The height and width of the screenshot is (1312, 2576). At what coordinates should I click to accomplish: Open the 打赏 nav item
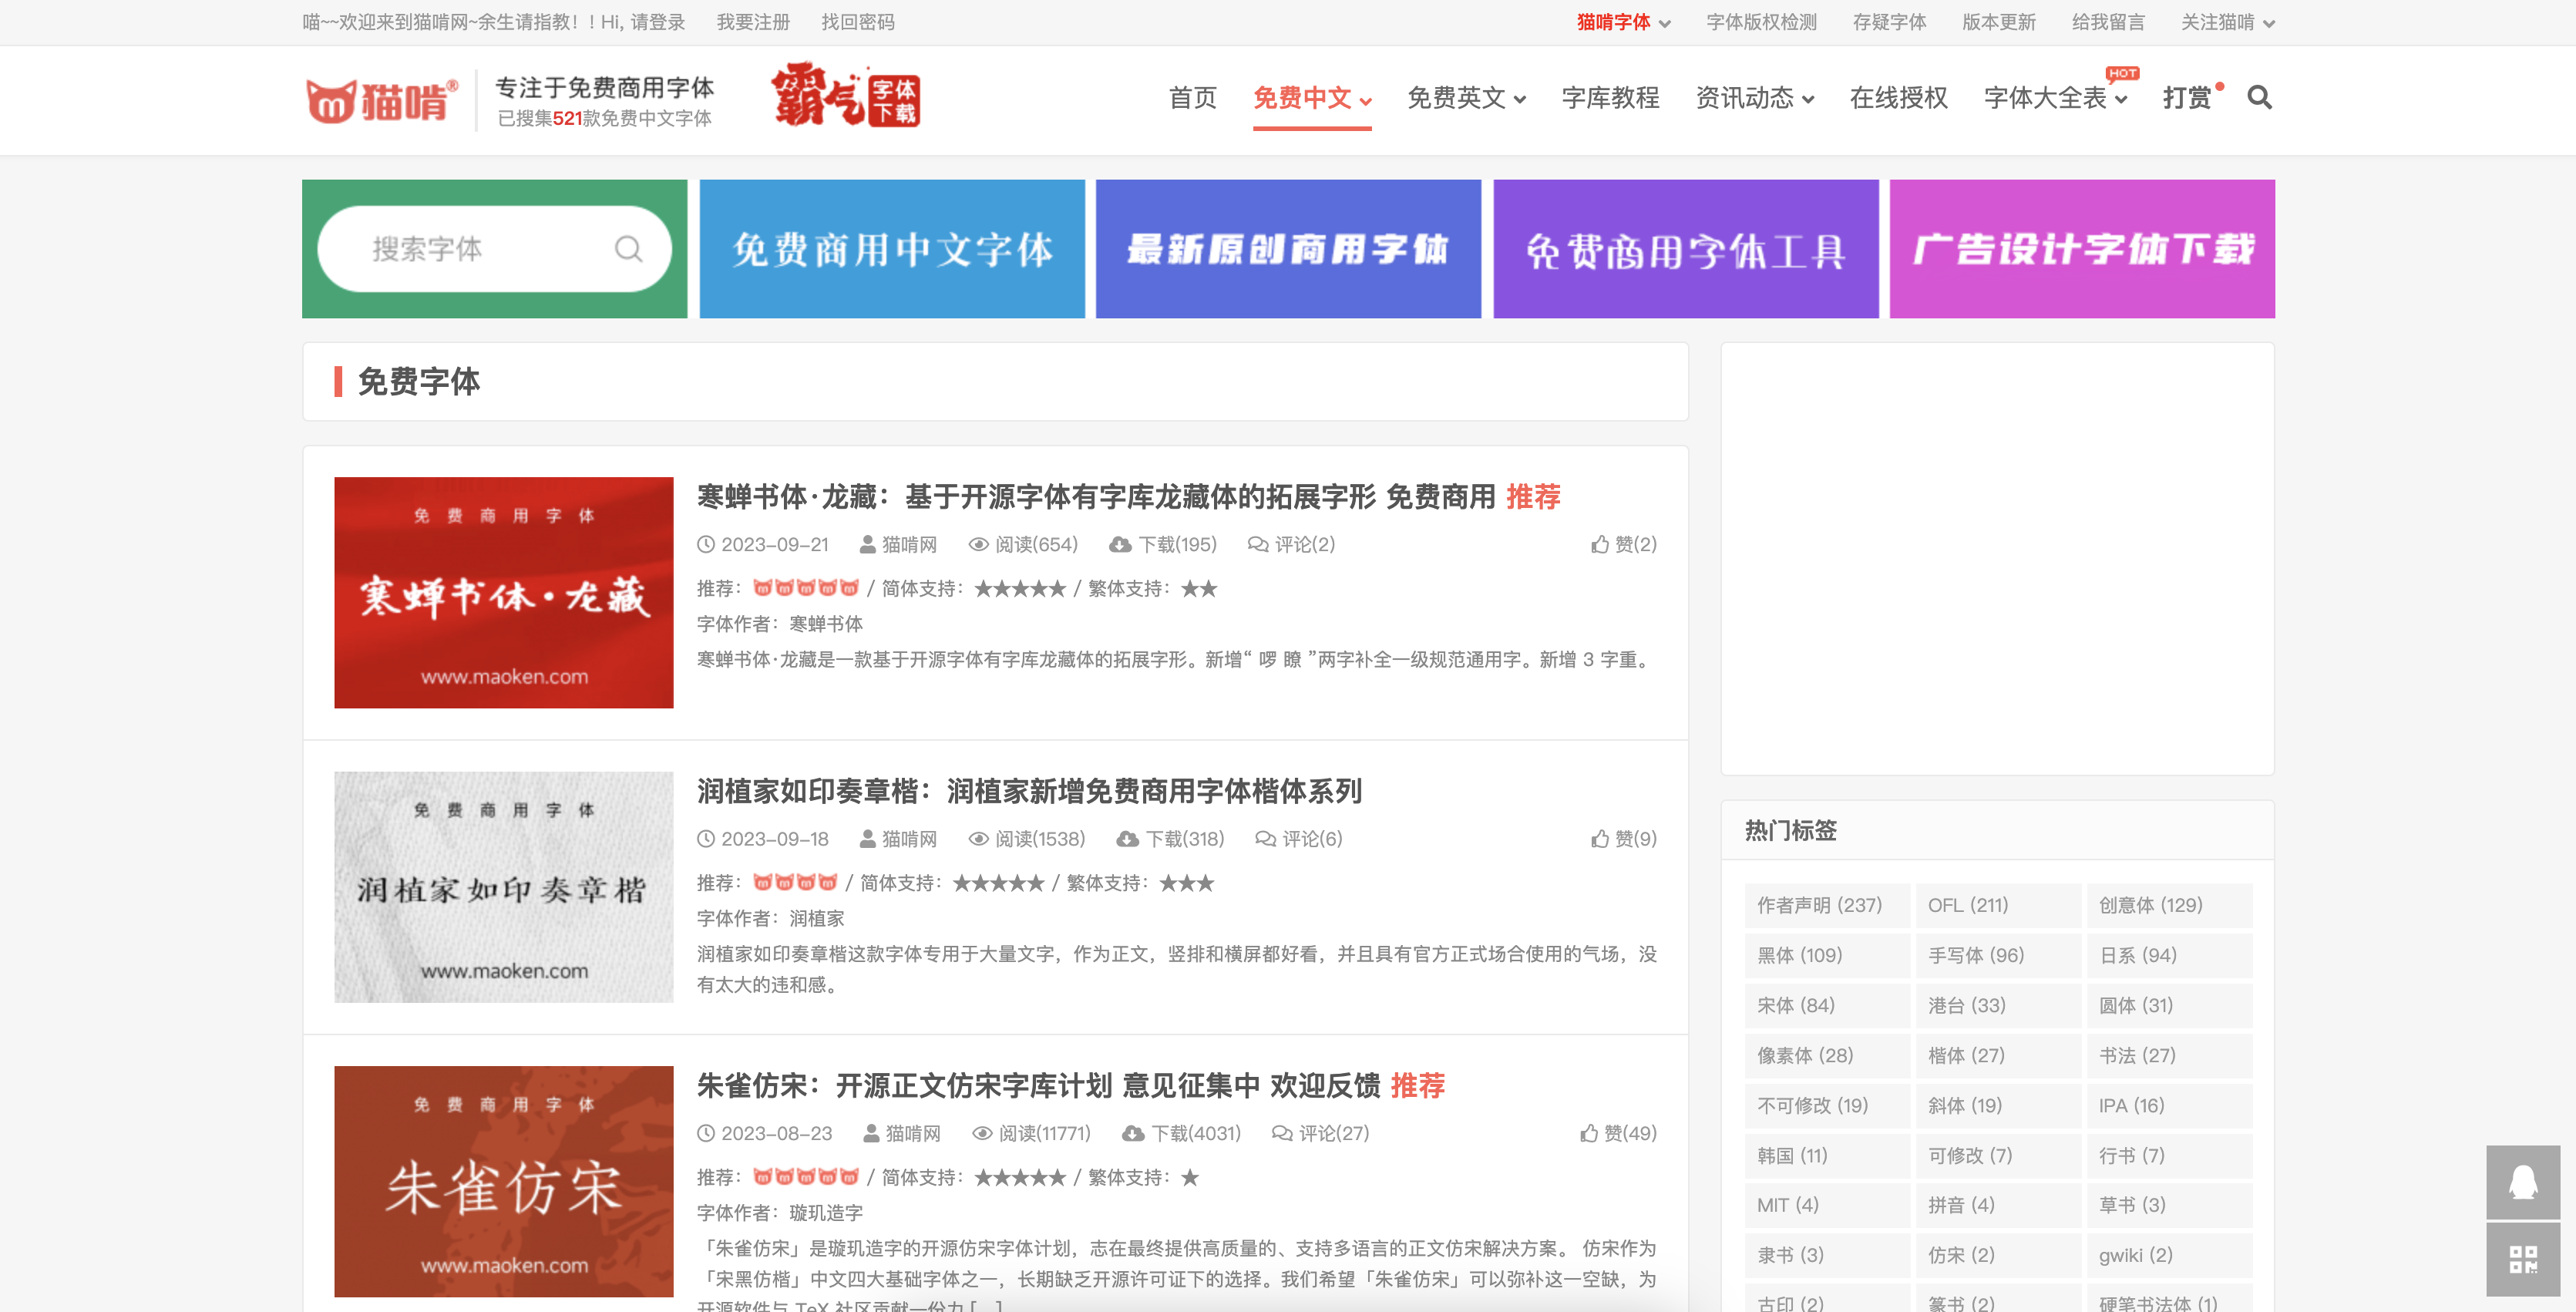coord(2187,98)
